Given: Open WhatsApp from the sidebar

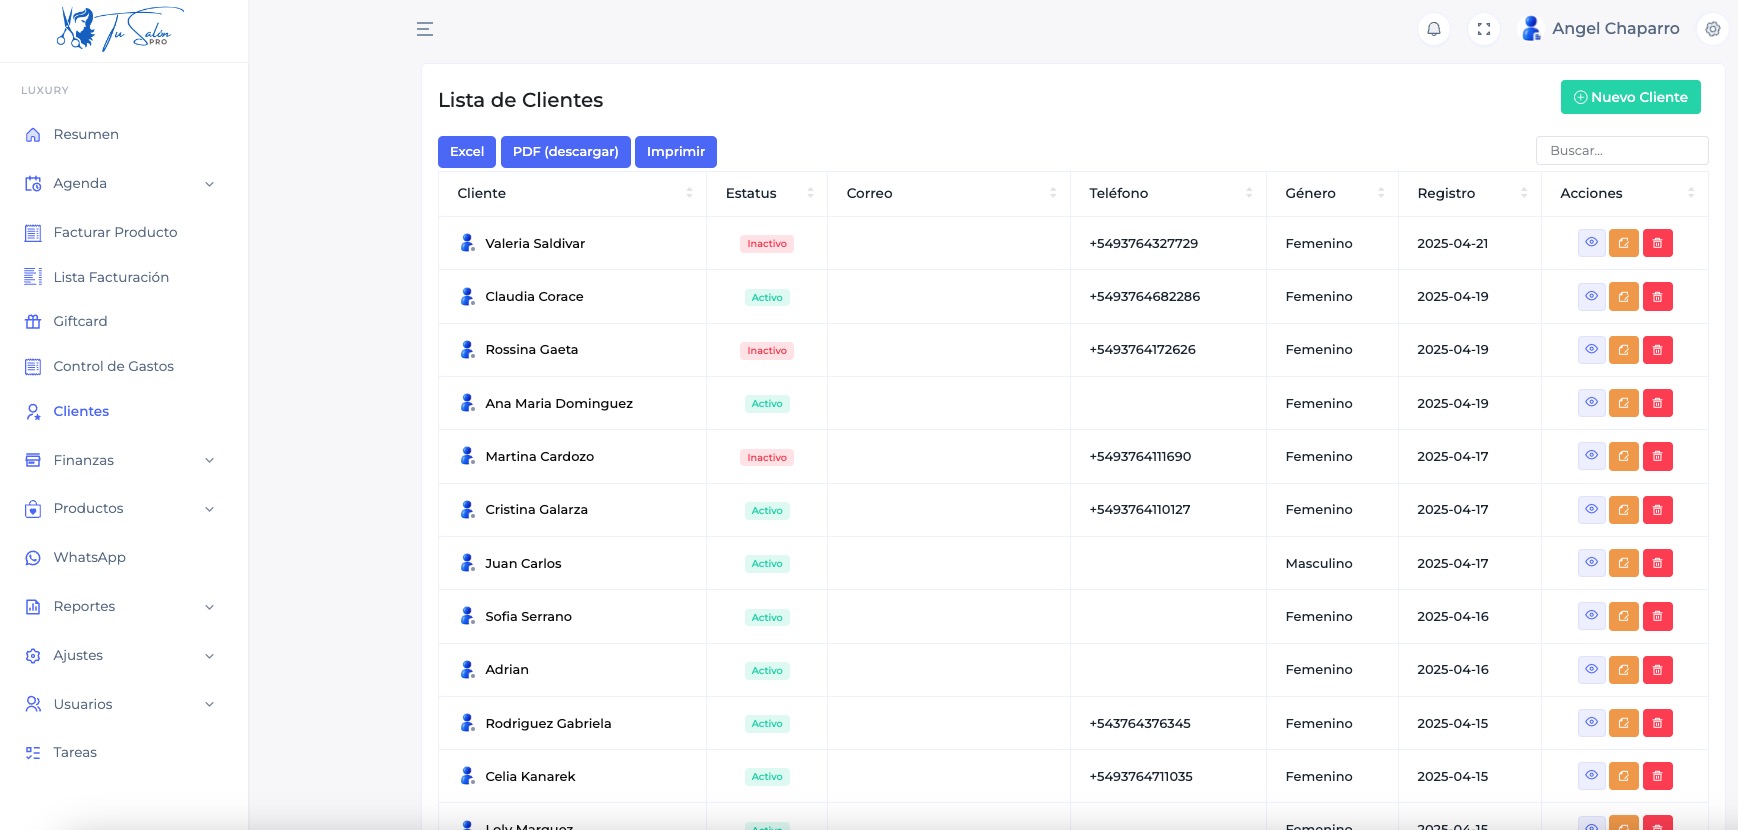Looking at the screenshot, I should pos(89,558).
